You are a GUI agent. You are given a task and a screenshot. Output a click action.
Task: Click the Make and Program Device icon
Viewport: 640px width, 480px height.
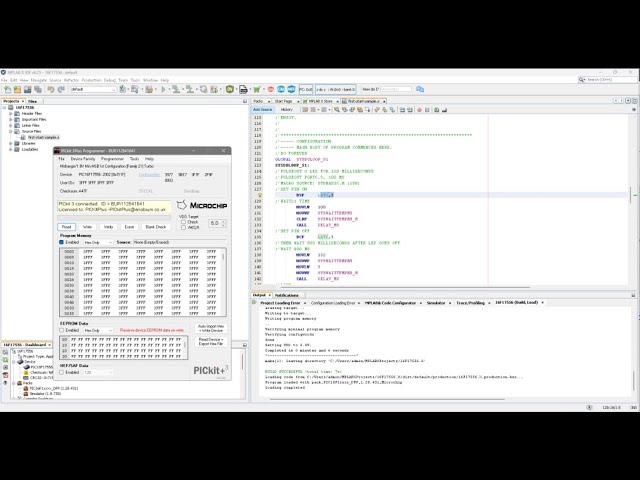coord(176,89)
